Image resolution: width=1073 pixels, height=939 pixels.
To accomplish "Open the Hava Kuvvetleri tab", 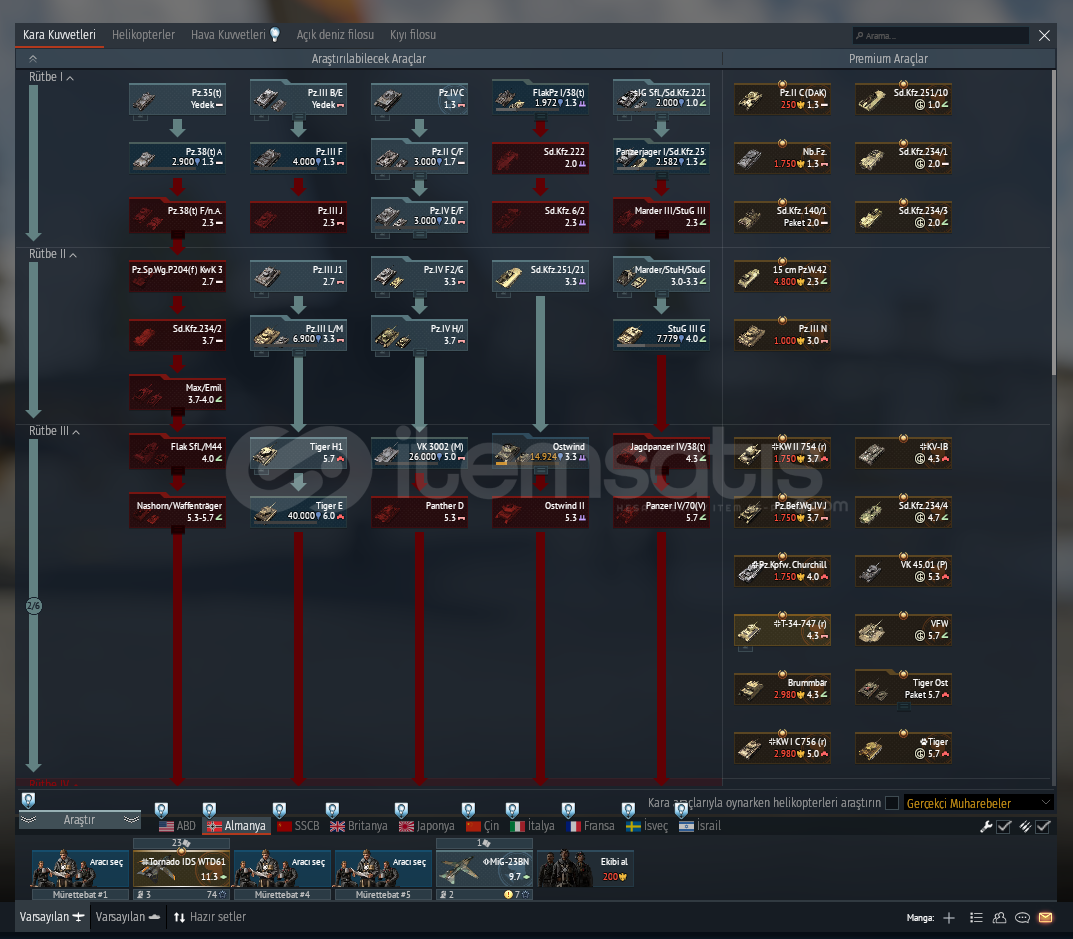I will tap(235, 35).
